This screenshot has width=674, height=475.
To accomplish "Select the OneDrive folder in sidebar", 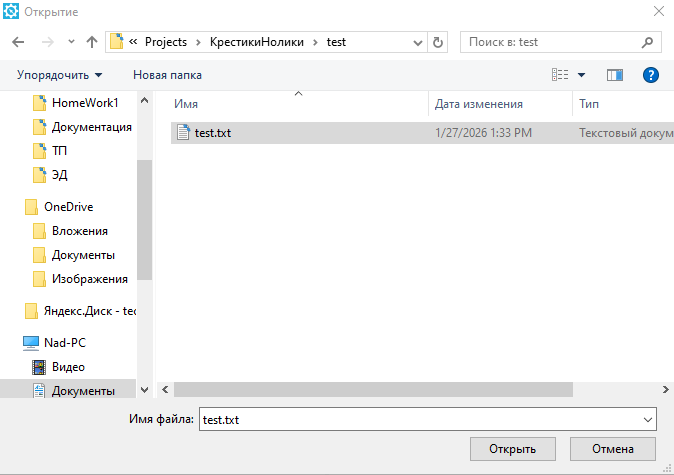I will (x=68, y=206).
